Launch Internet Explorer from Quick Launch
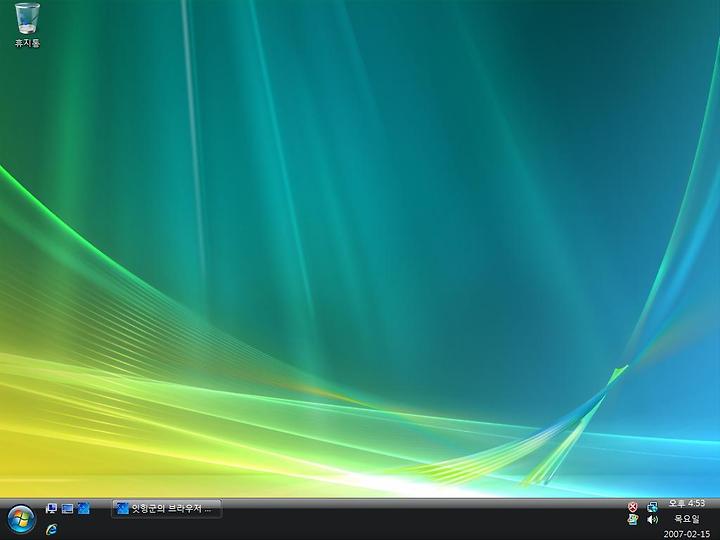The height and width of the screenshot is (540, 720). [51, 529]
